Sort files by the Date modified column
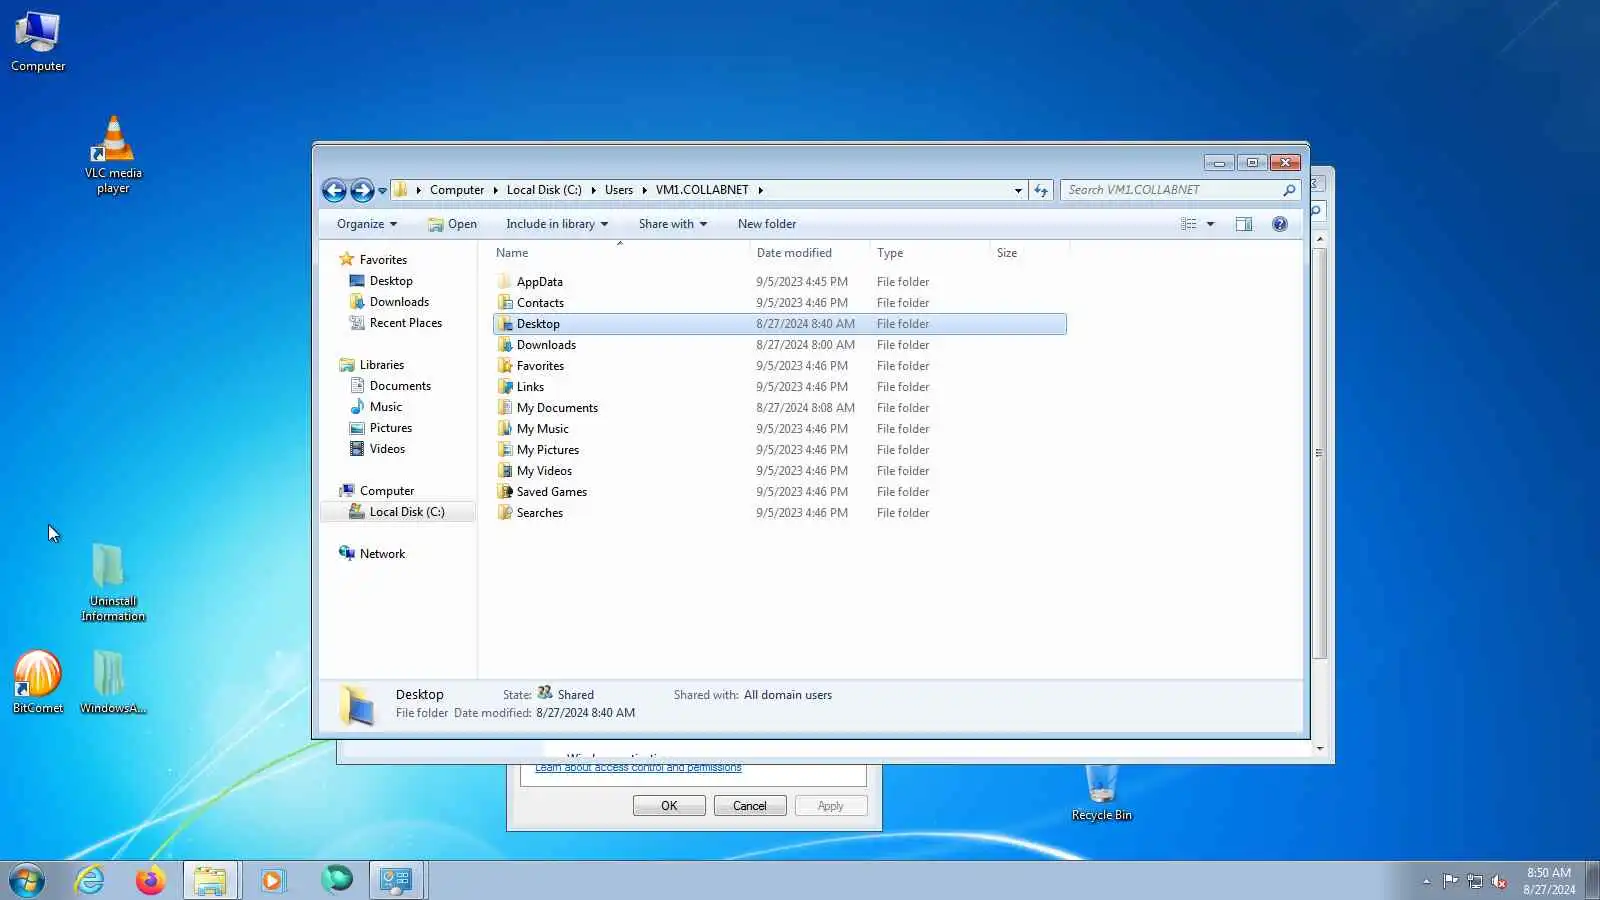1600x900 pixels. pyautogui.click(x=810, y=253)
